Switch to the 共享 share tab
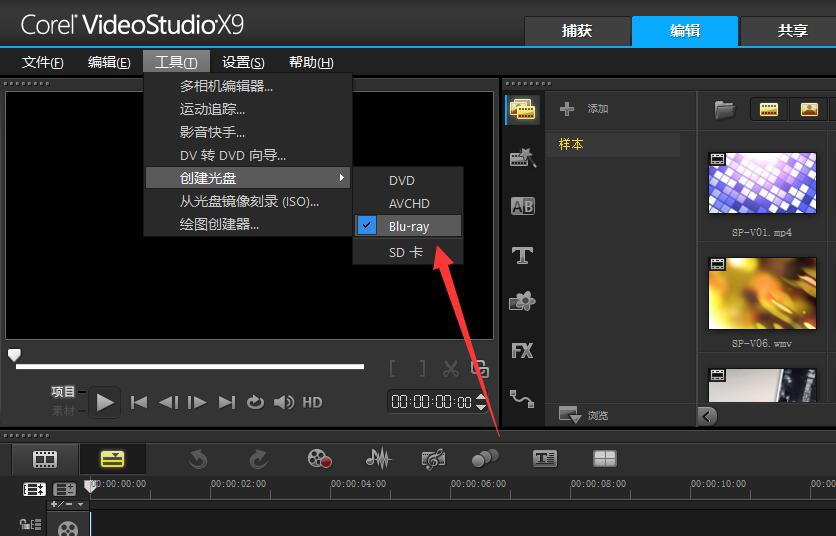The width and height of the screenshot is (836, 536). pos(790,30)
